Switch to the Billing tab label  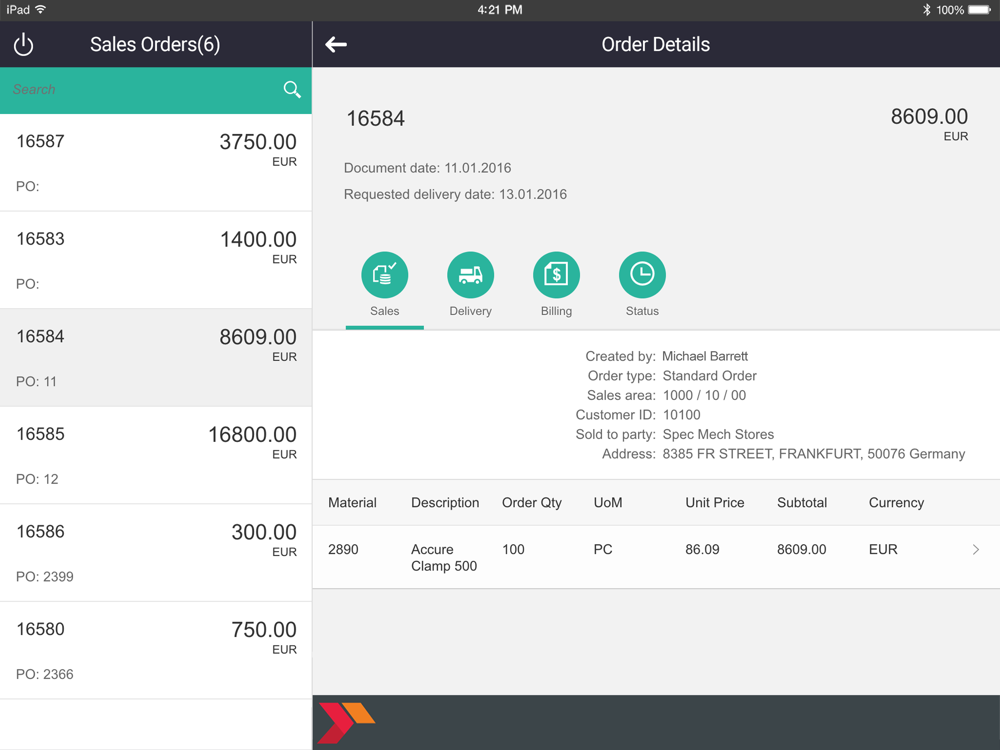pos(556,311)
